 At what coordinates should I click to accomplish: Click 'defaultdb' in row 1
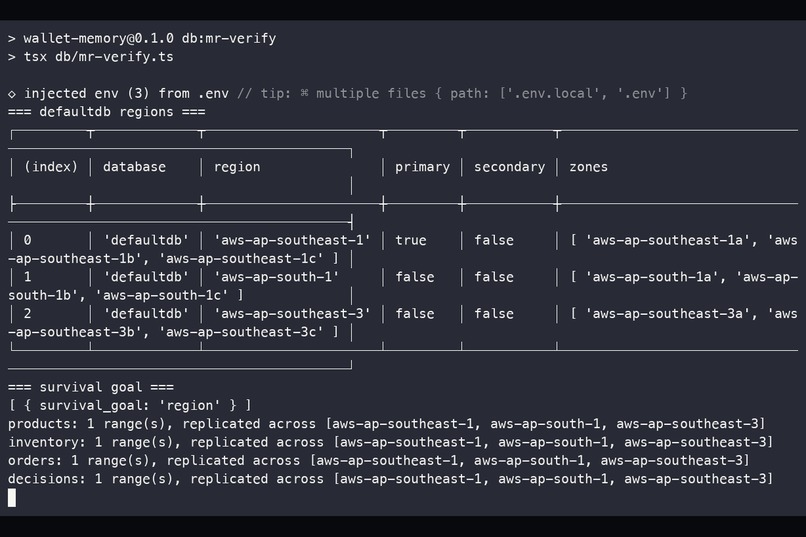(146, 277)
